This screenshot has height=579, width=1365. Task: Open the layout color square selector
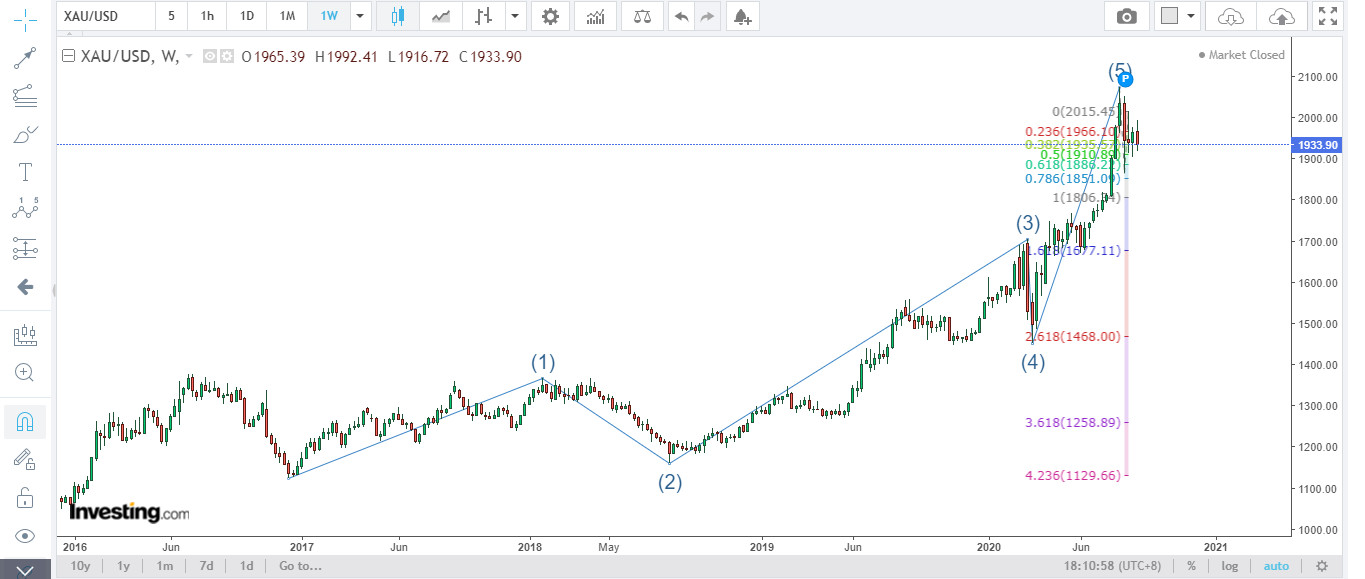pyautogui.click(x=1168, y=16)
